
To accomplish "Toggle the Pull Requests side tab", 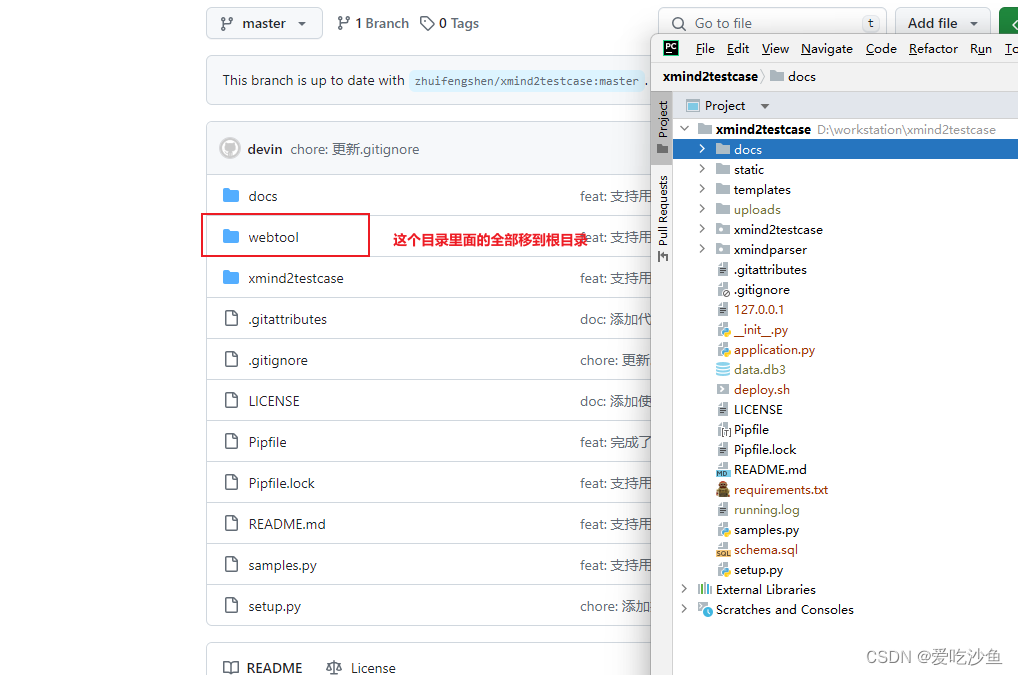I will point(662,217).
